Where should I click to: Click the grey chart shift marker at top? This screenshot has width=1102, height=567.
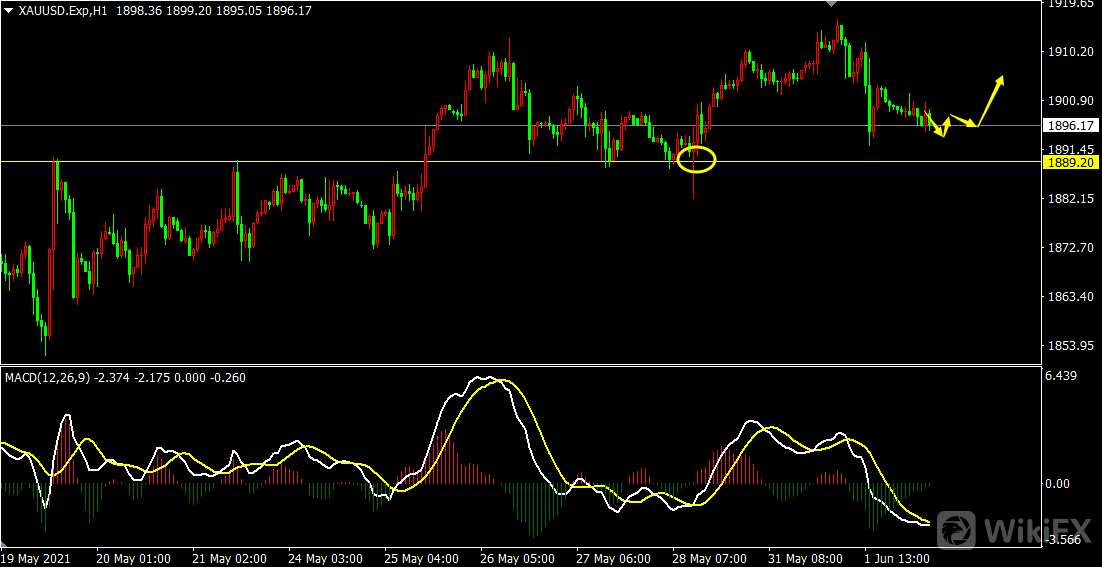pyautogui.click(x=832, y=4)
